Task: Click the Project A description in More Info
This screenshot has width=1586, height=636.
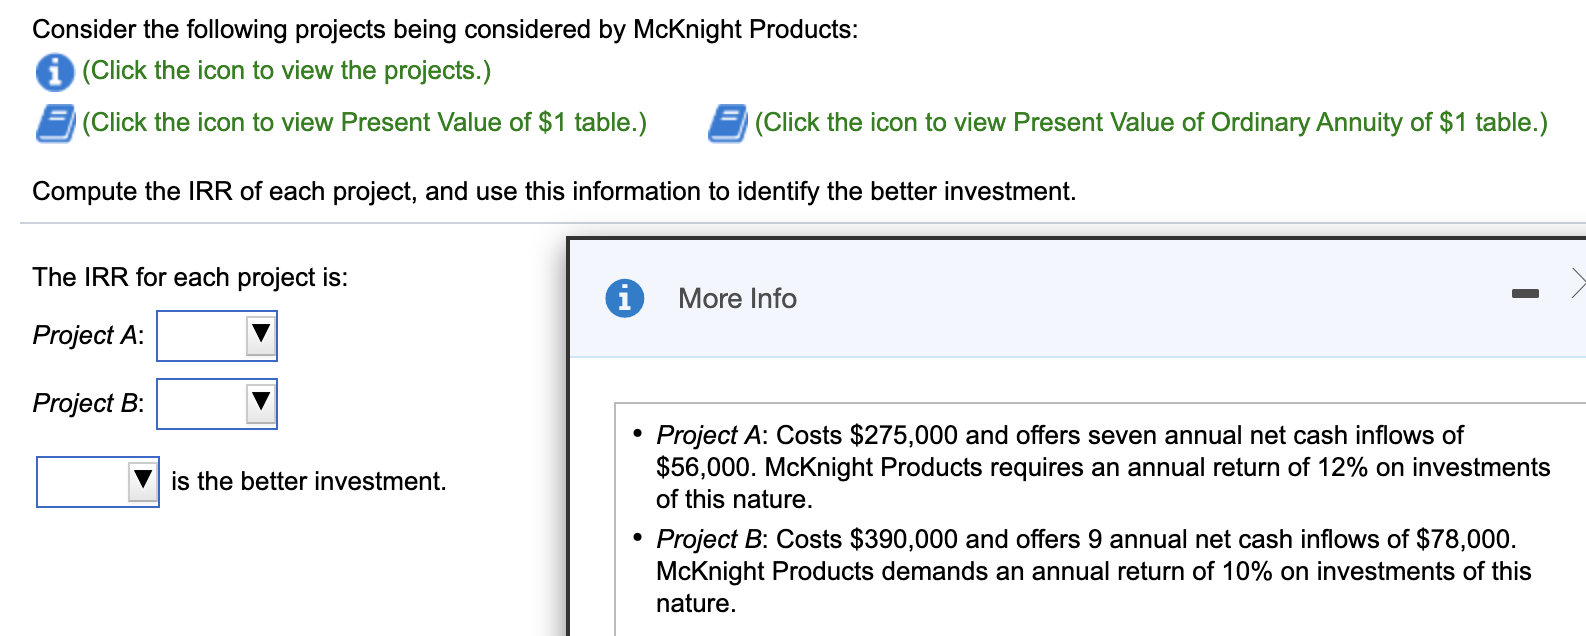Action: [1100, 467]
